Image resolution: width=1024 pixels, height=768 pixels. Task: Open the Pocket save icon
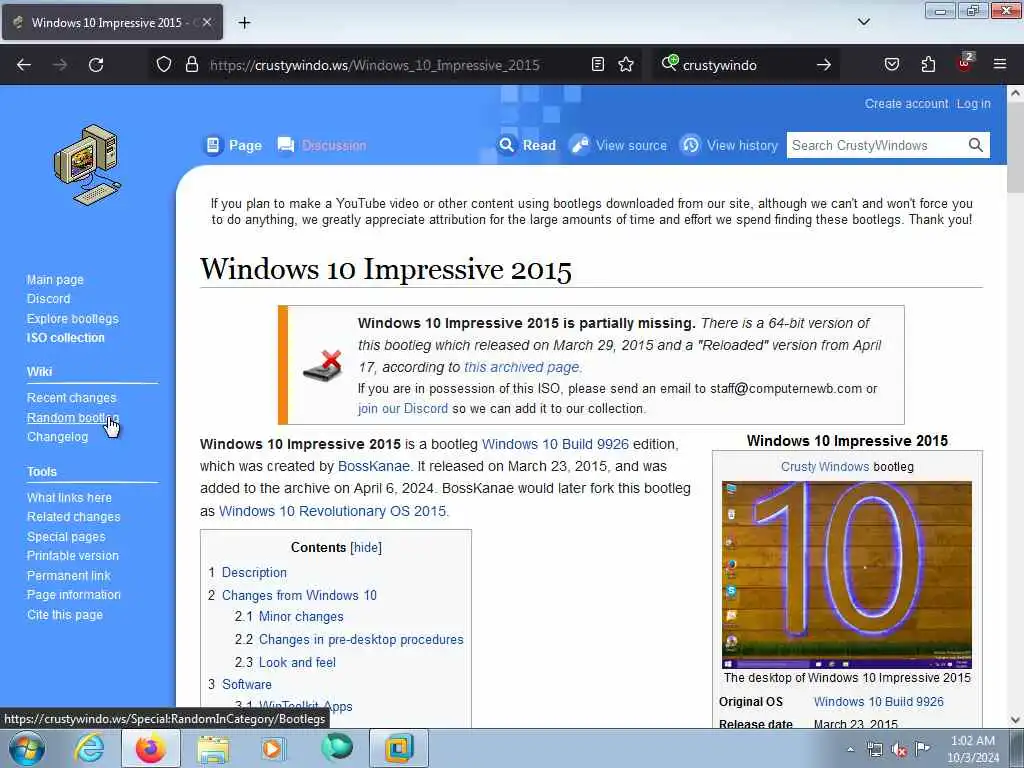(891, 64)
